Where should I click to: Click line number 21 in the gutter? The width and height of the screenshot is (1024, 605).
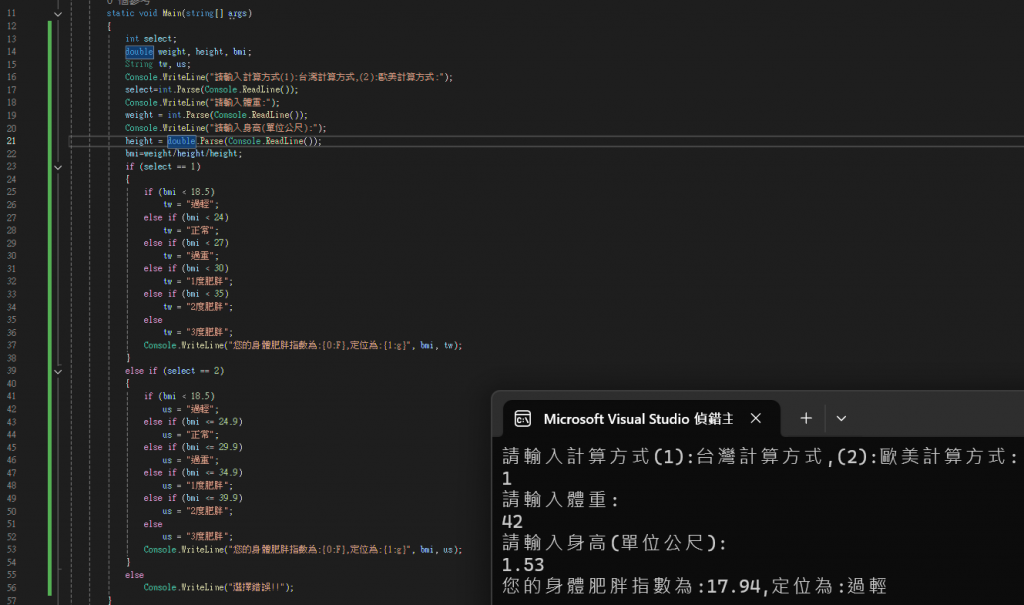tap(11, 141)
